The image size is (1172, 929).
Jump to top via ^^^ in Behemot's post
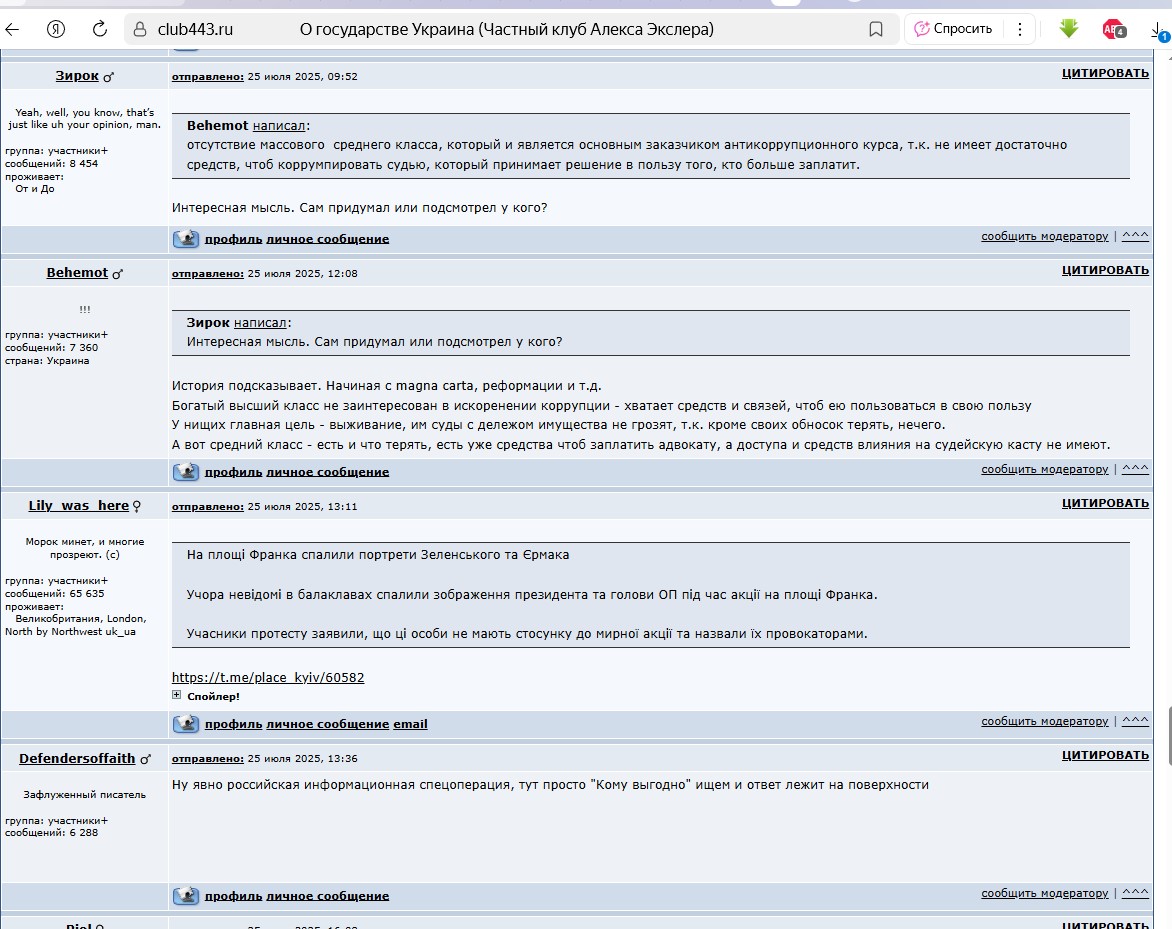click(1135, 469)
